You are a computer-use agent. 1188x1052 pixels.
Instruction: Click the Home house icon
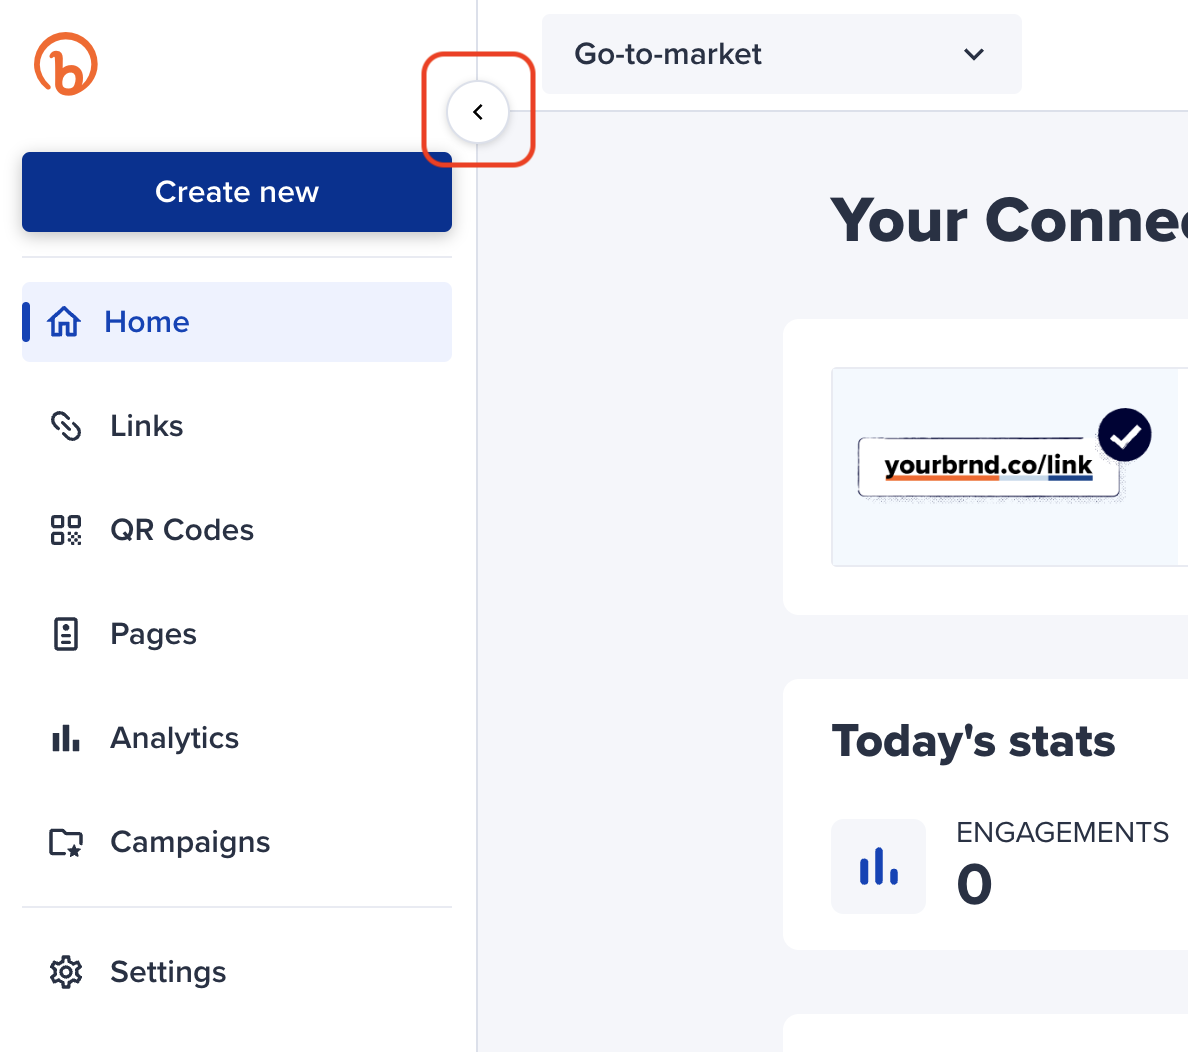coord(64,321)
